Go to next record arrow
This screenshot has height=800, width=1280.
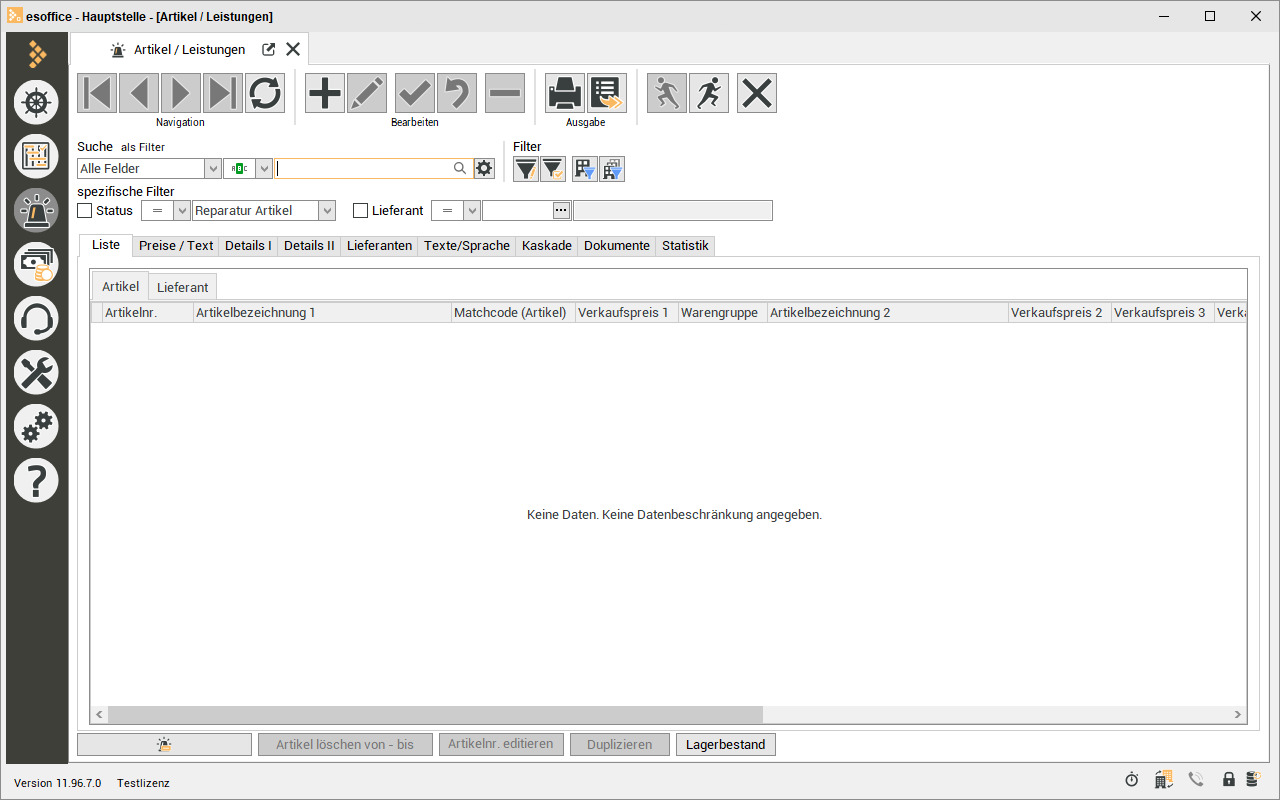tap(181, 93)
